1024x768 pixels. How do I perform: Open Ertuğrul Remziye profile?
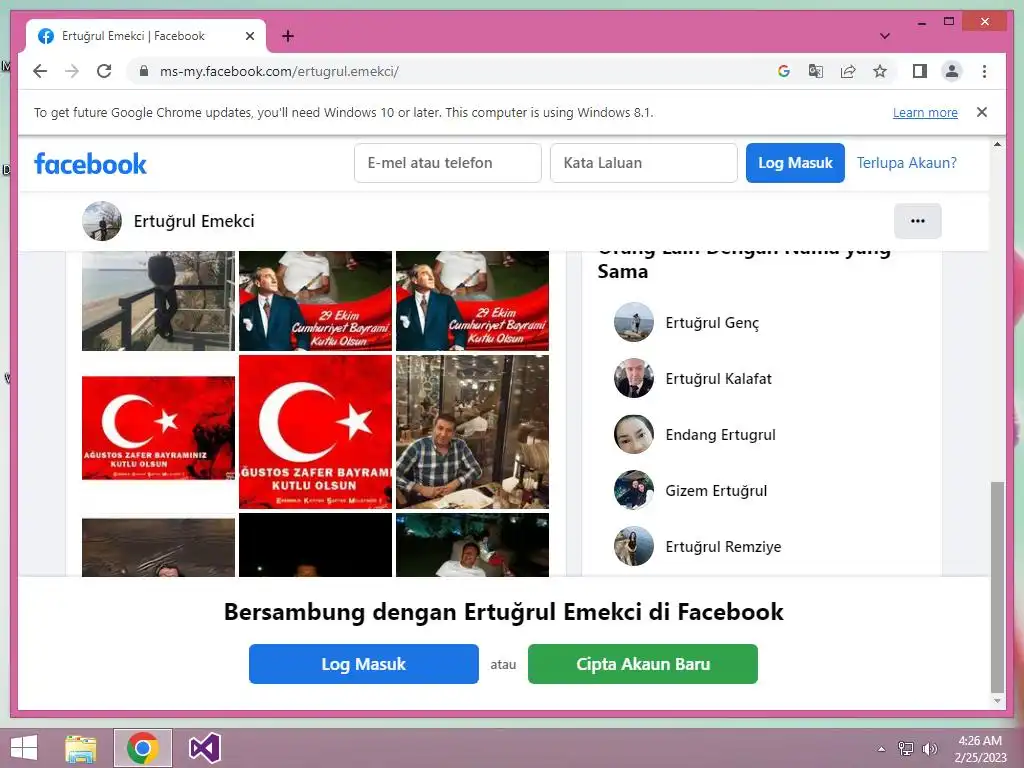(723, 547)
